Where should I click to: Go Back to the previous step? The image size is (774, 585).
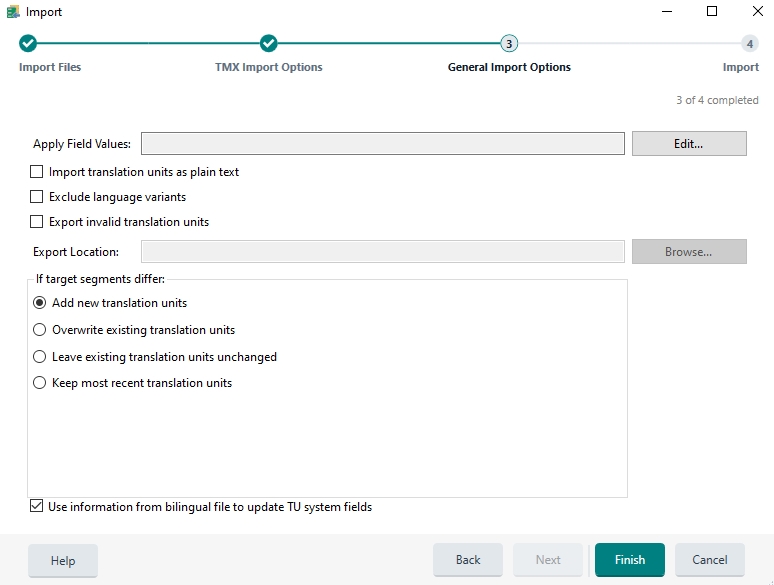468,560
